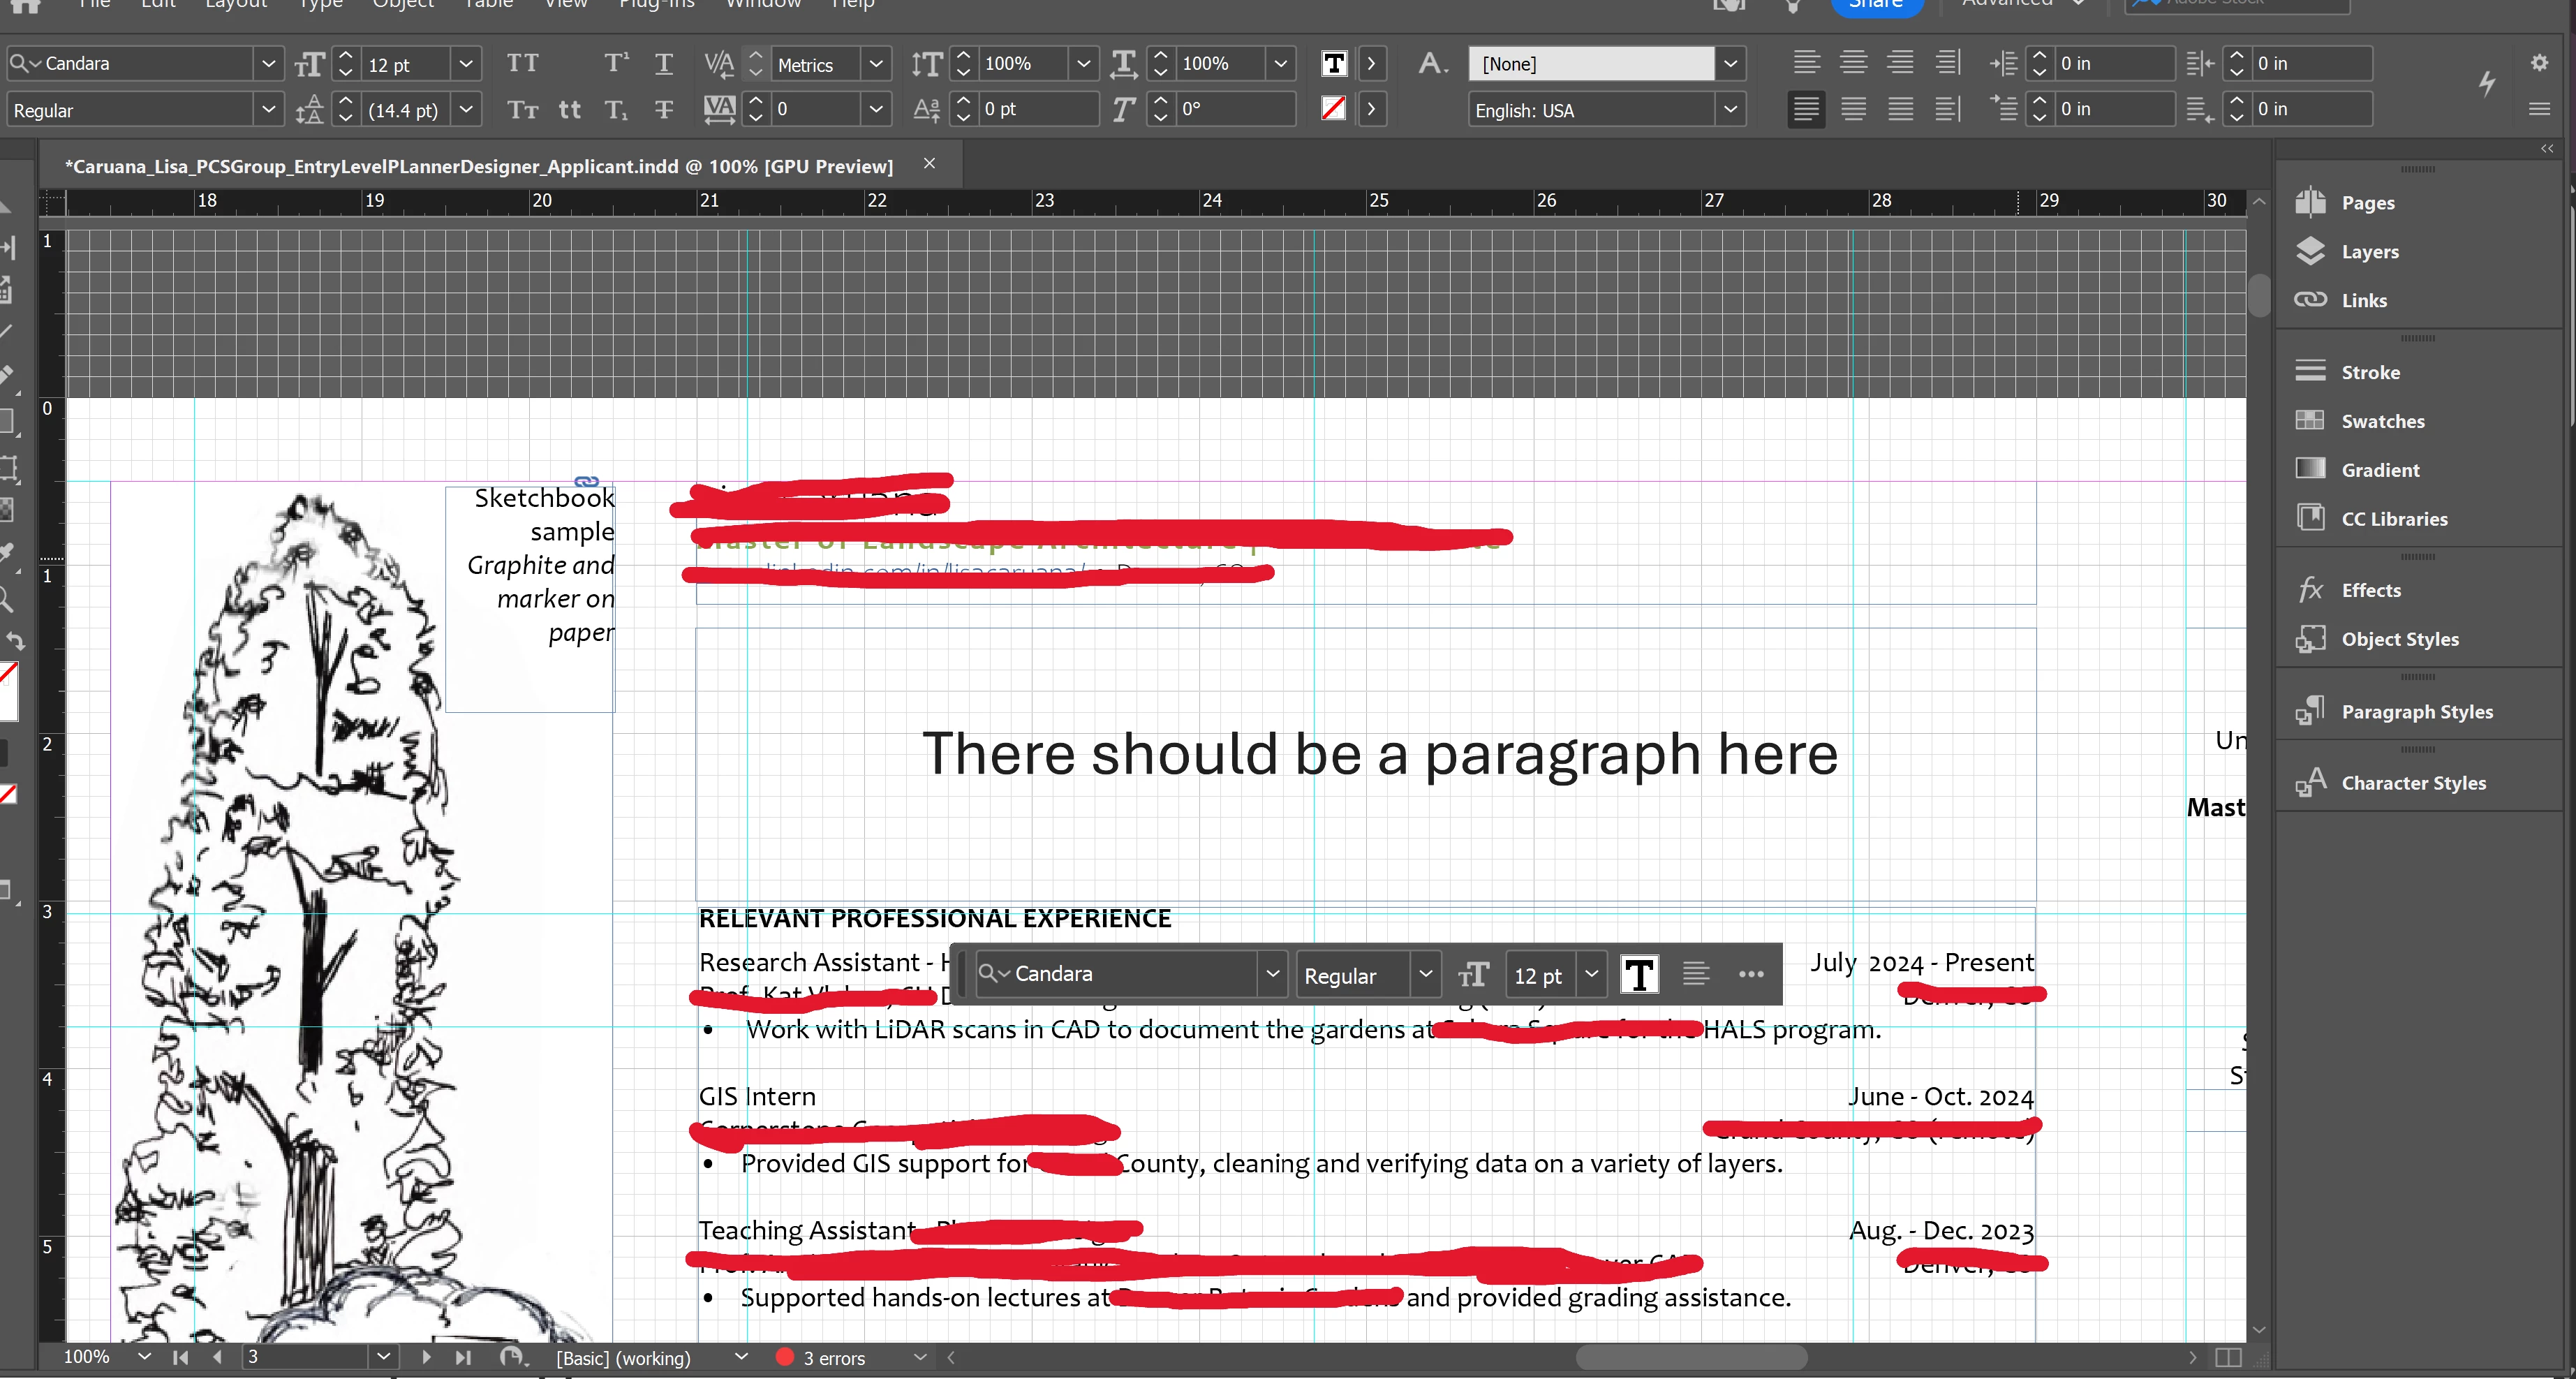The image size is (2576, 1379).
Task: Open the zoom level dropdown at bottom
Action: coord(144,1357)
